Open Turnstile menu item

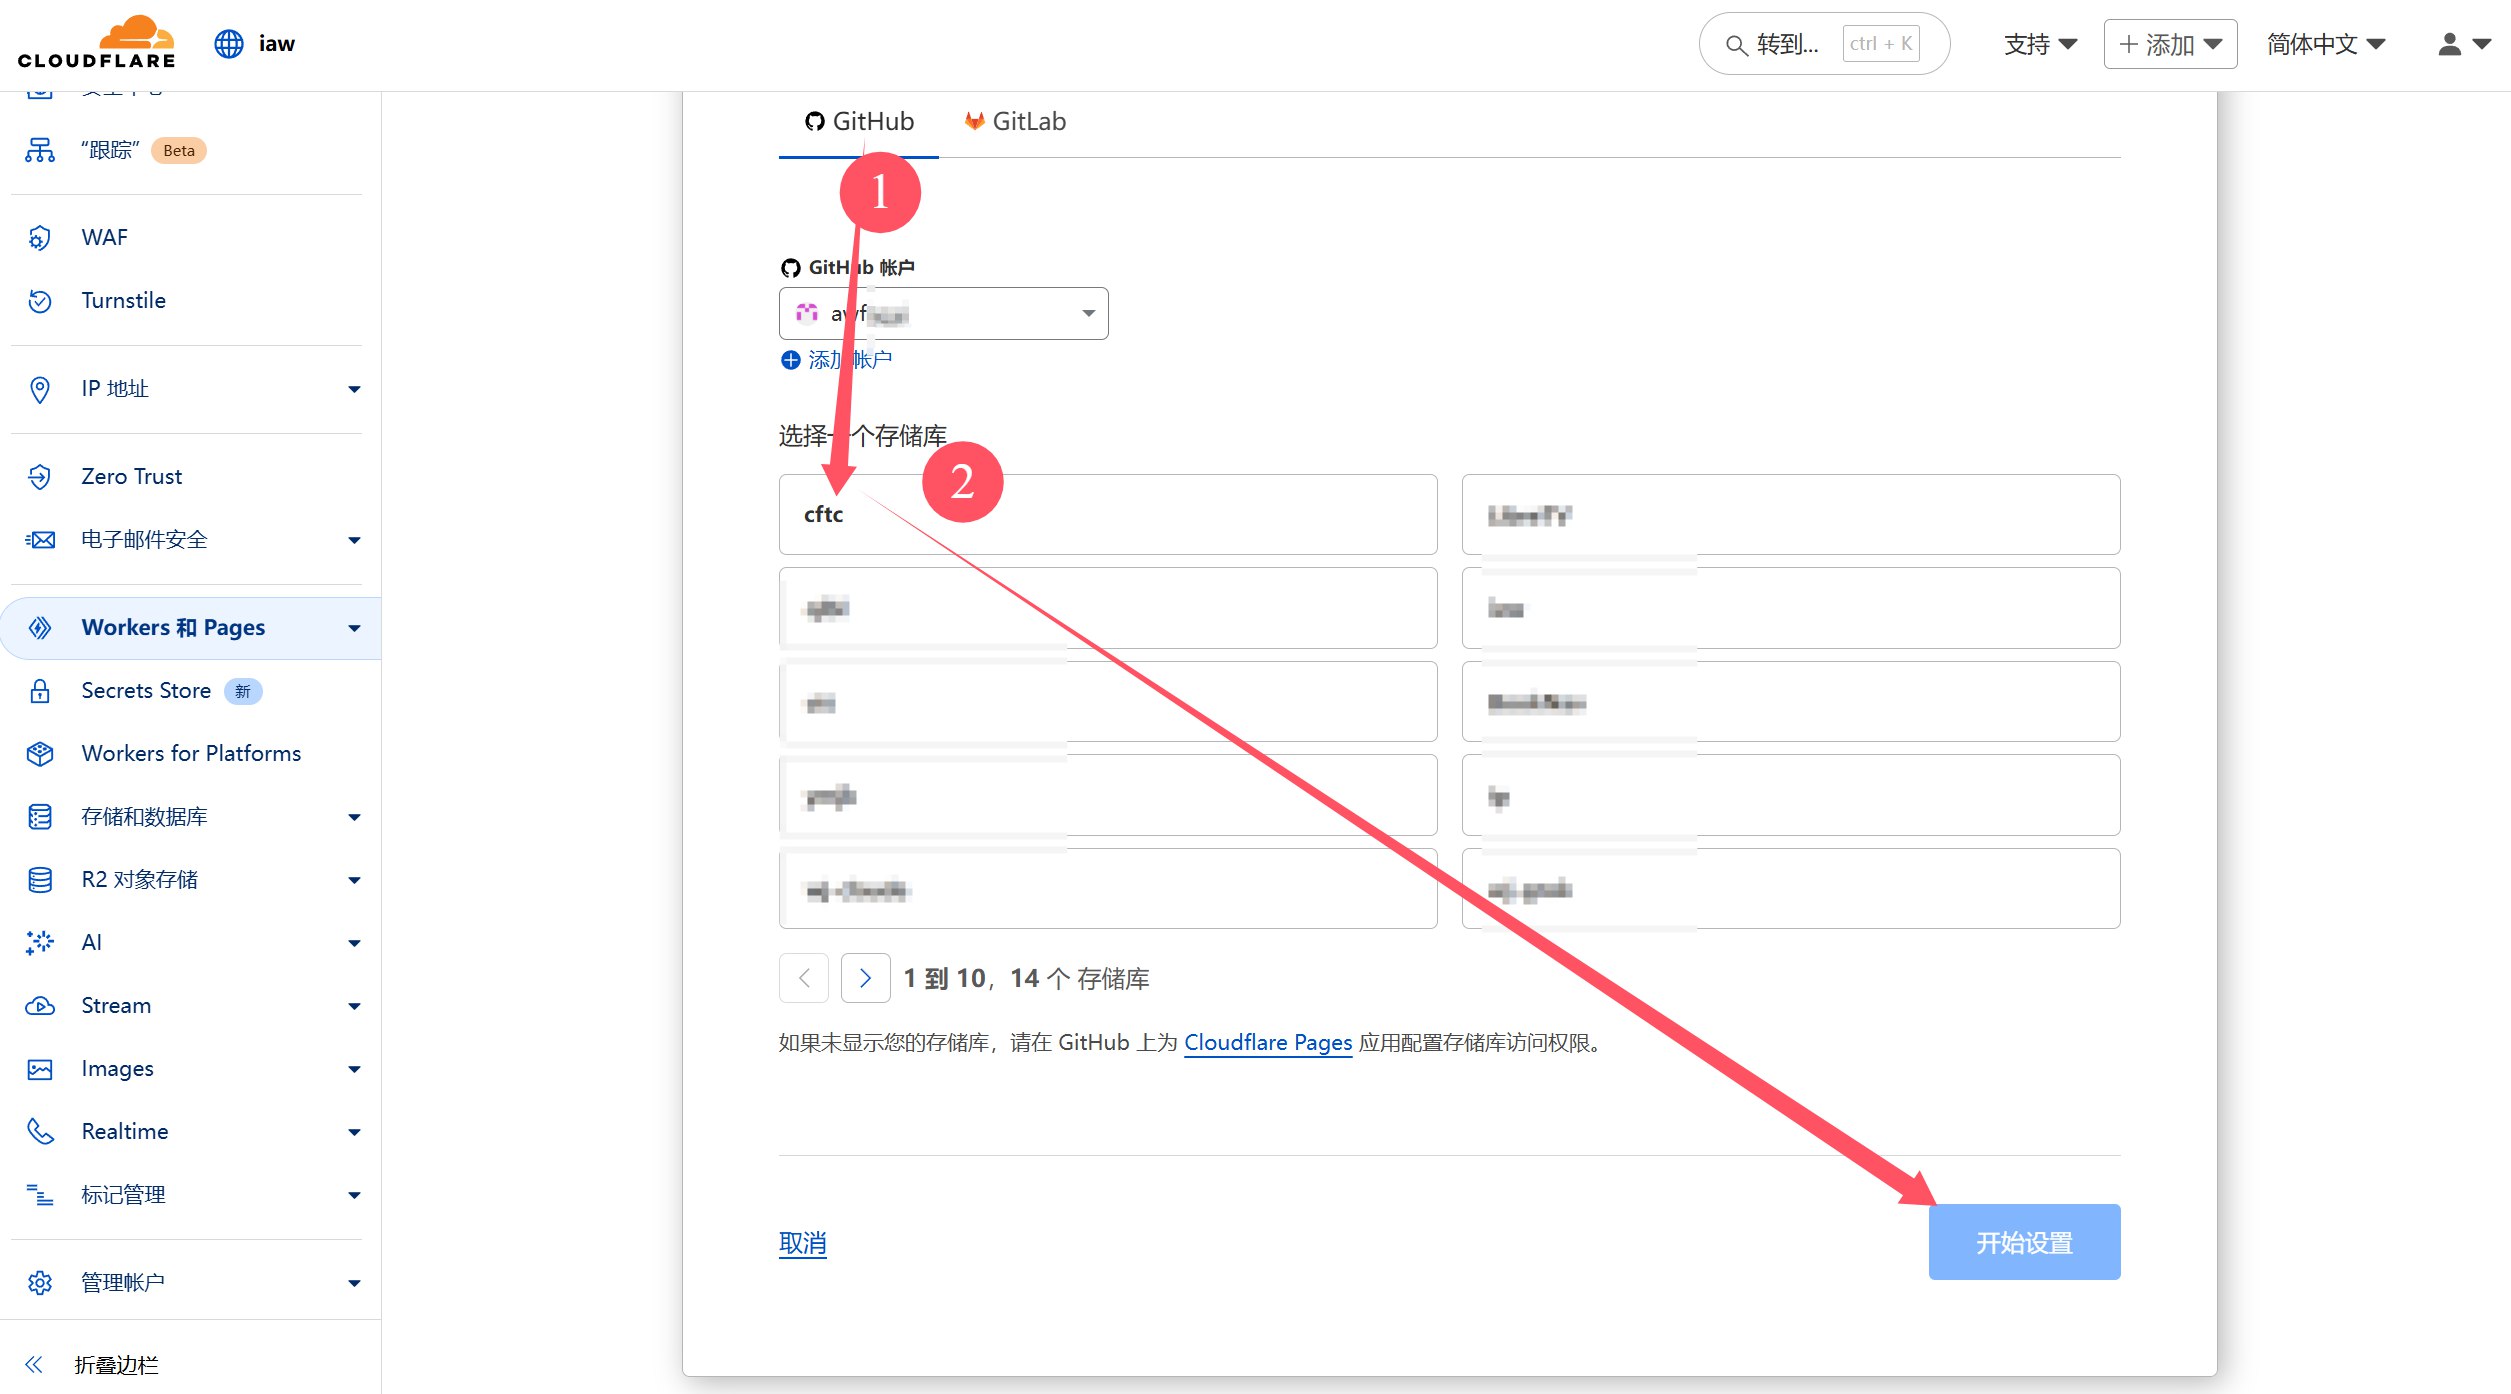point(124,301)
